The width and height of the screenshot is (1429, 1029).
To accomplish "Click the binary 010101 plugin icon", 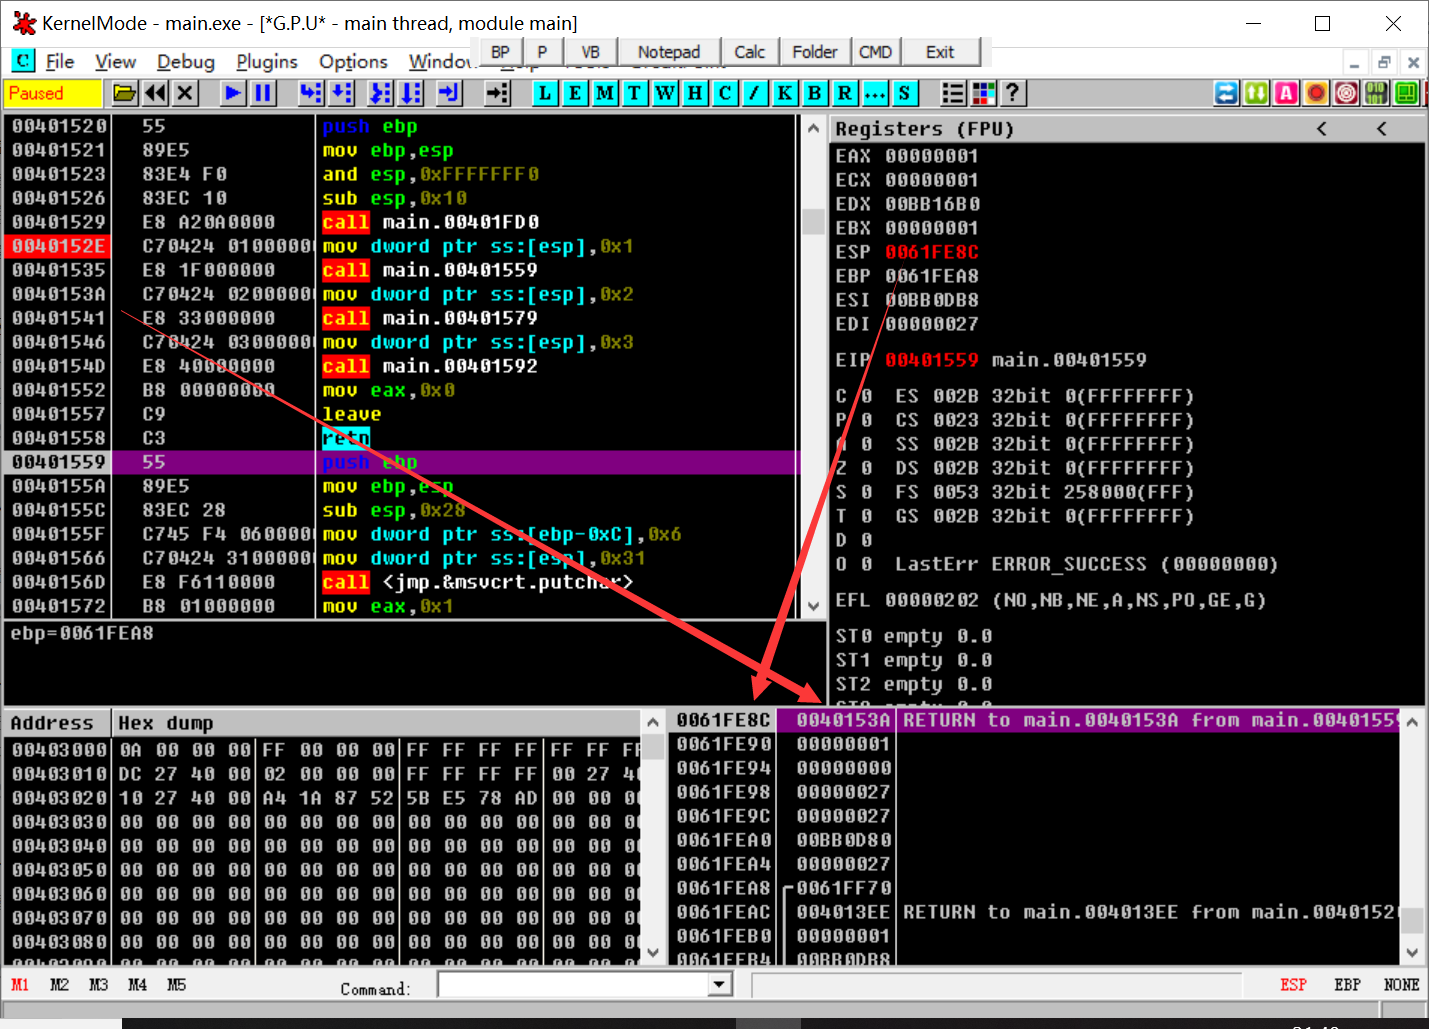I will pos(1377,93).
